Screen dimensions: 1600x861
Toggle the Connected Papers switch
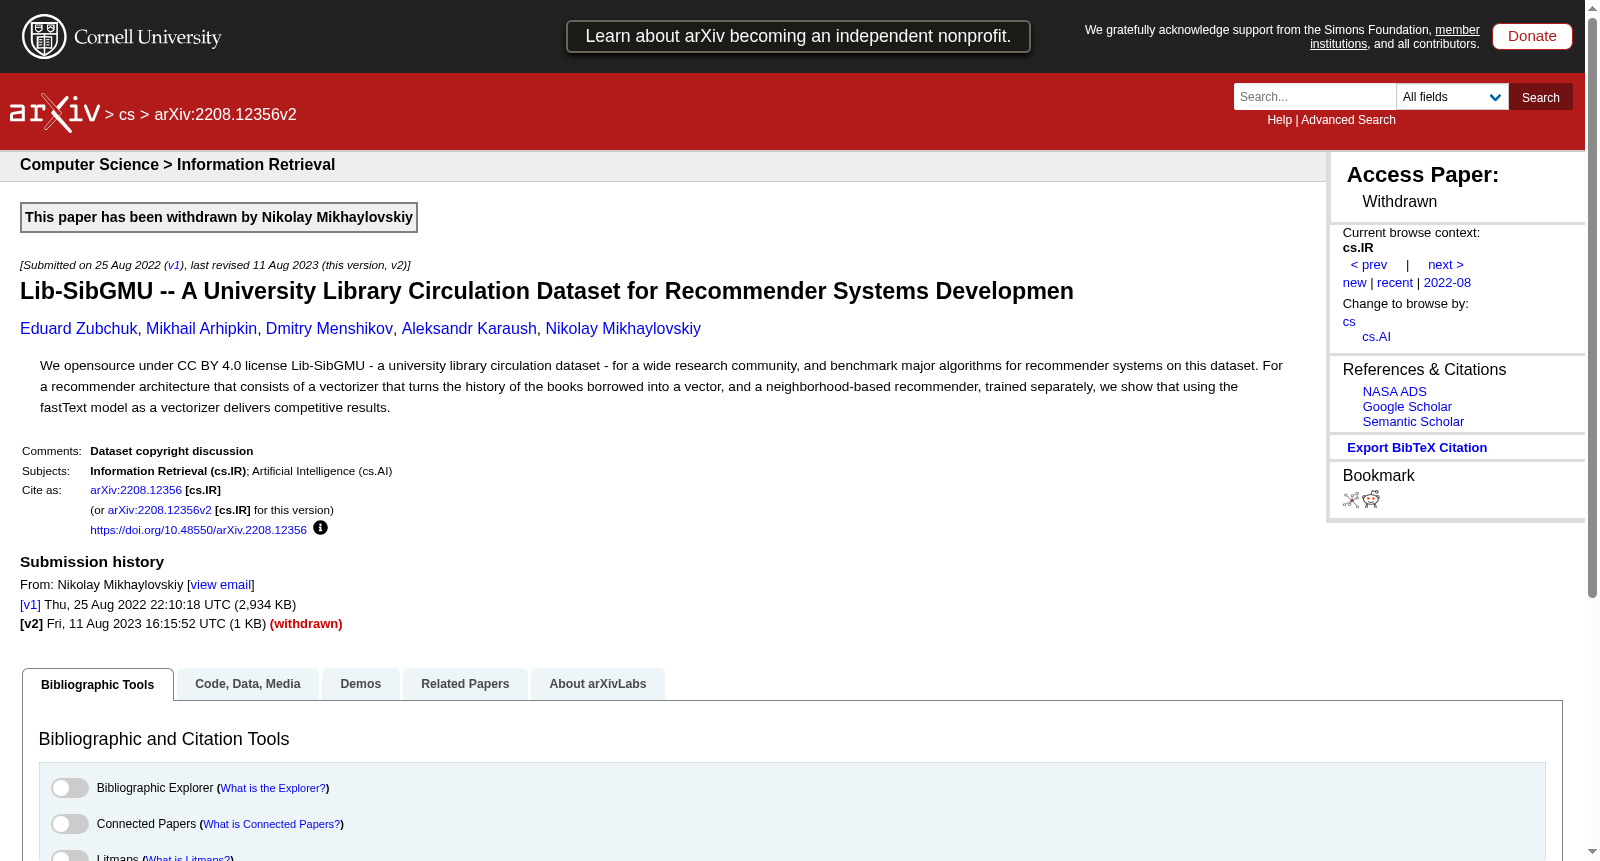point(70,824)
